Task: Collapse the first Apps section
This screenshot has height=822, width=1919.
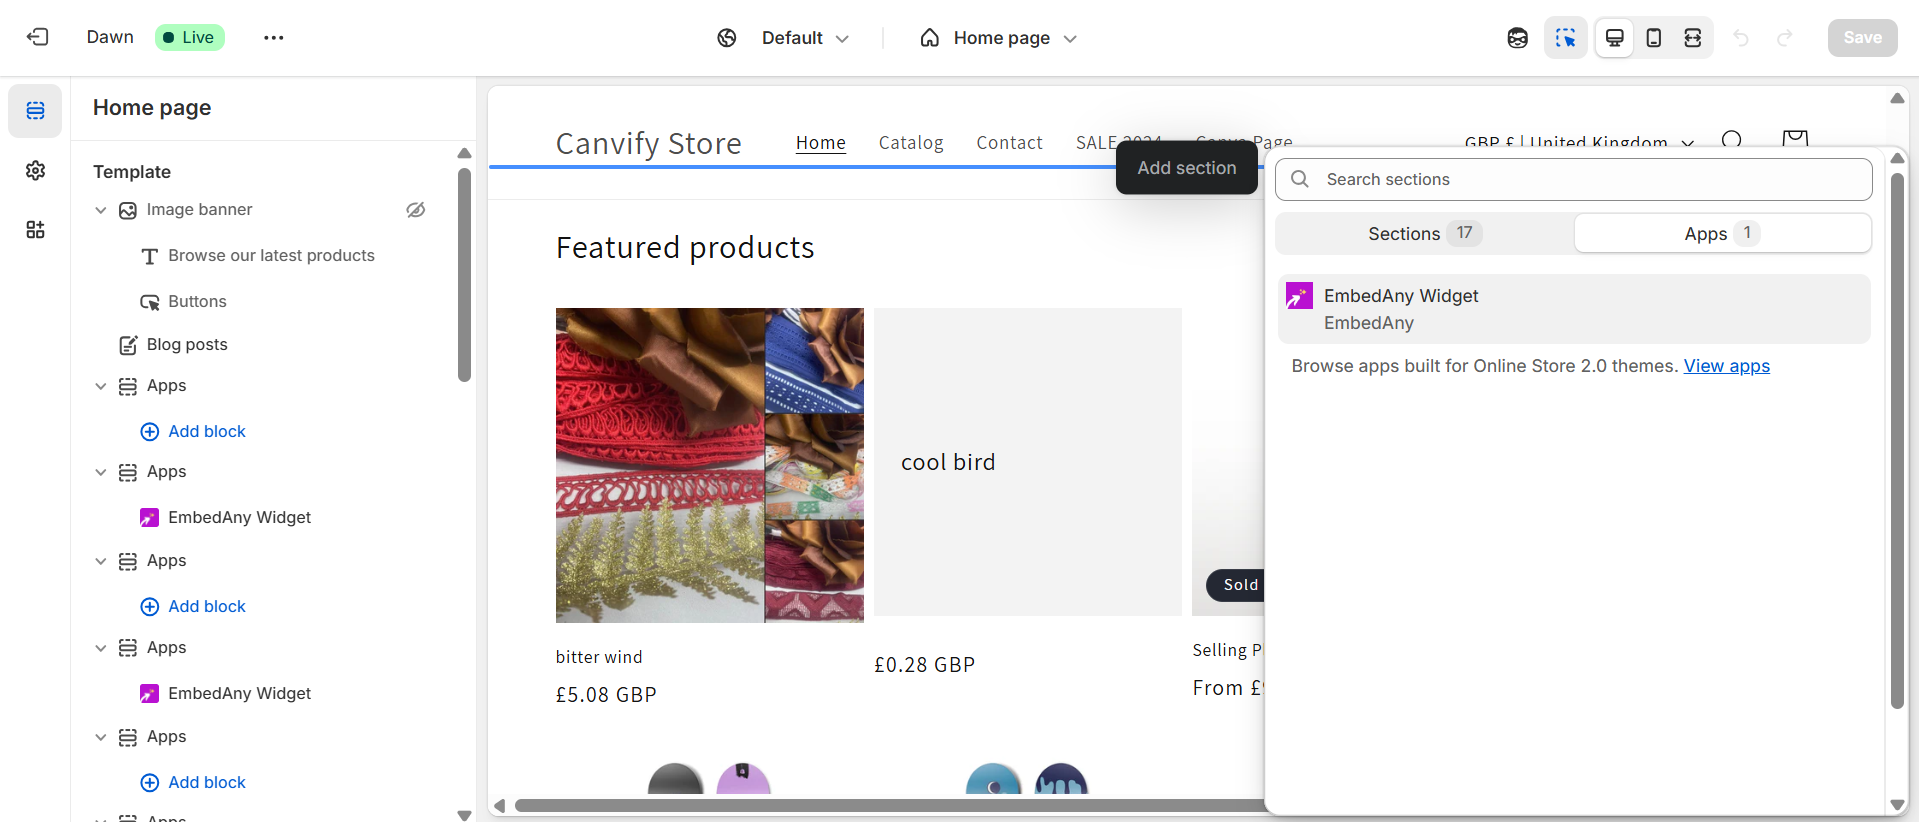Action: pyautogui.click(x=101, y=386)
